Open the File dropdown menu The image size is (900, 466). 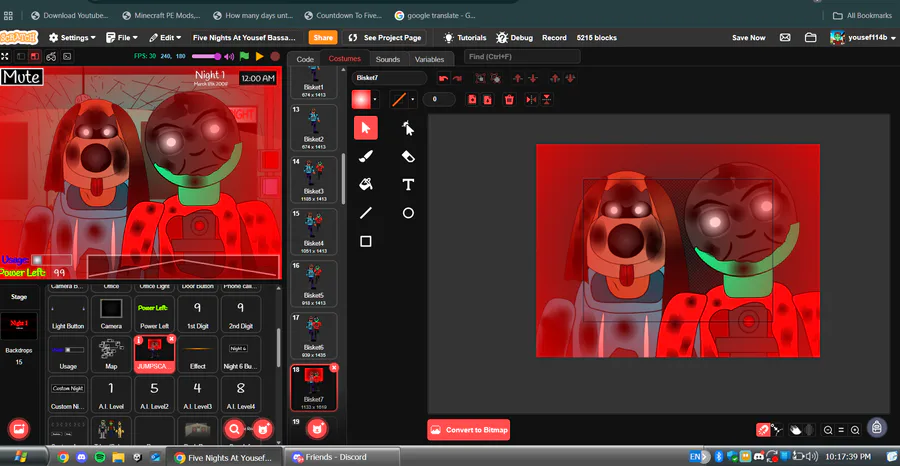click(122, 37)
